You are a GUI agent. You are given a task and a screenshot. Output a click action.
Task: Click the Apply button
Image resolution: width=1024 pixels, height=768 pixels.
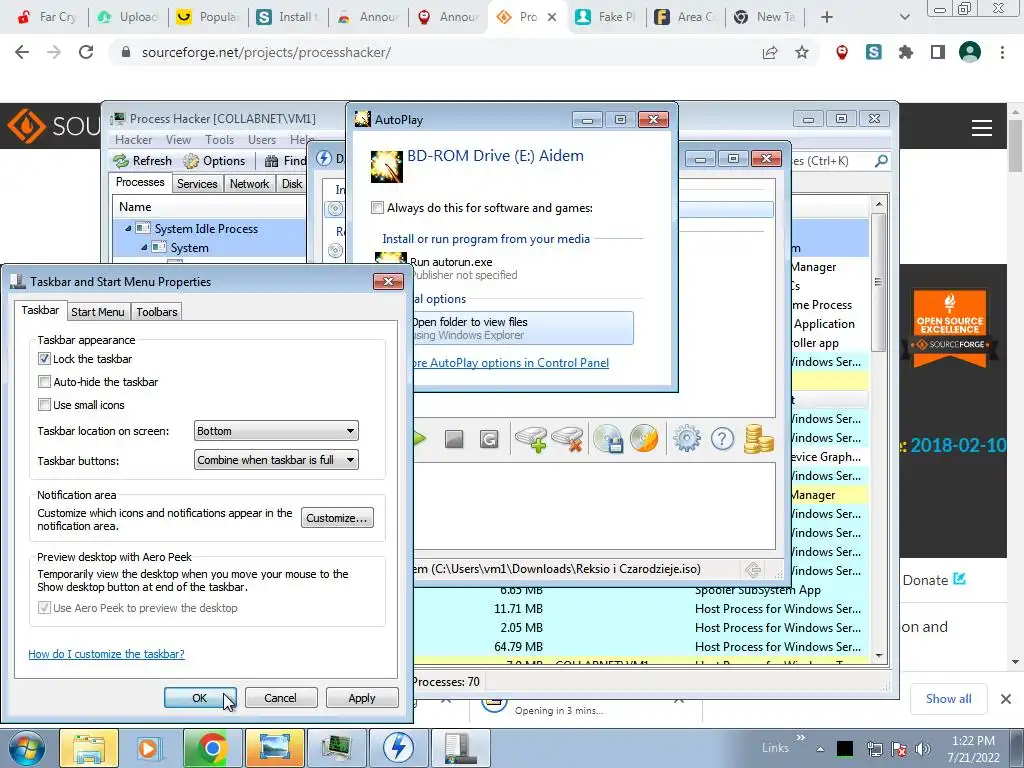pos(362,697)
